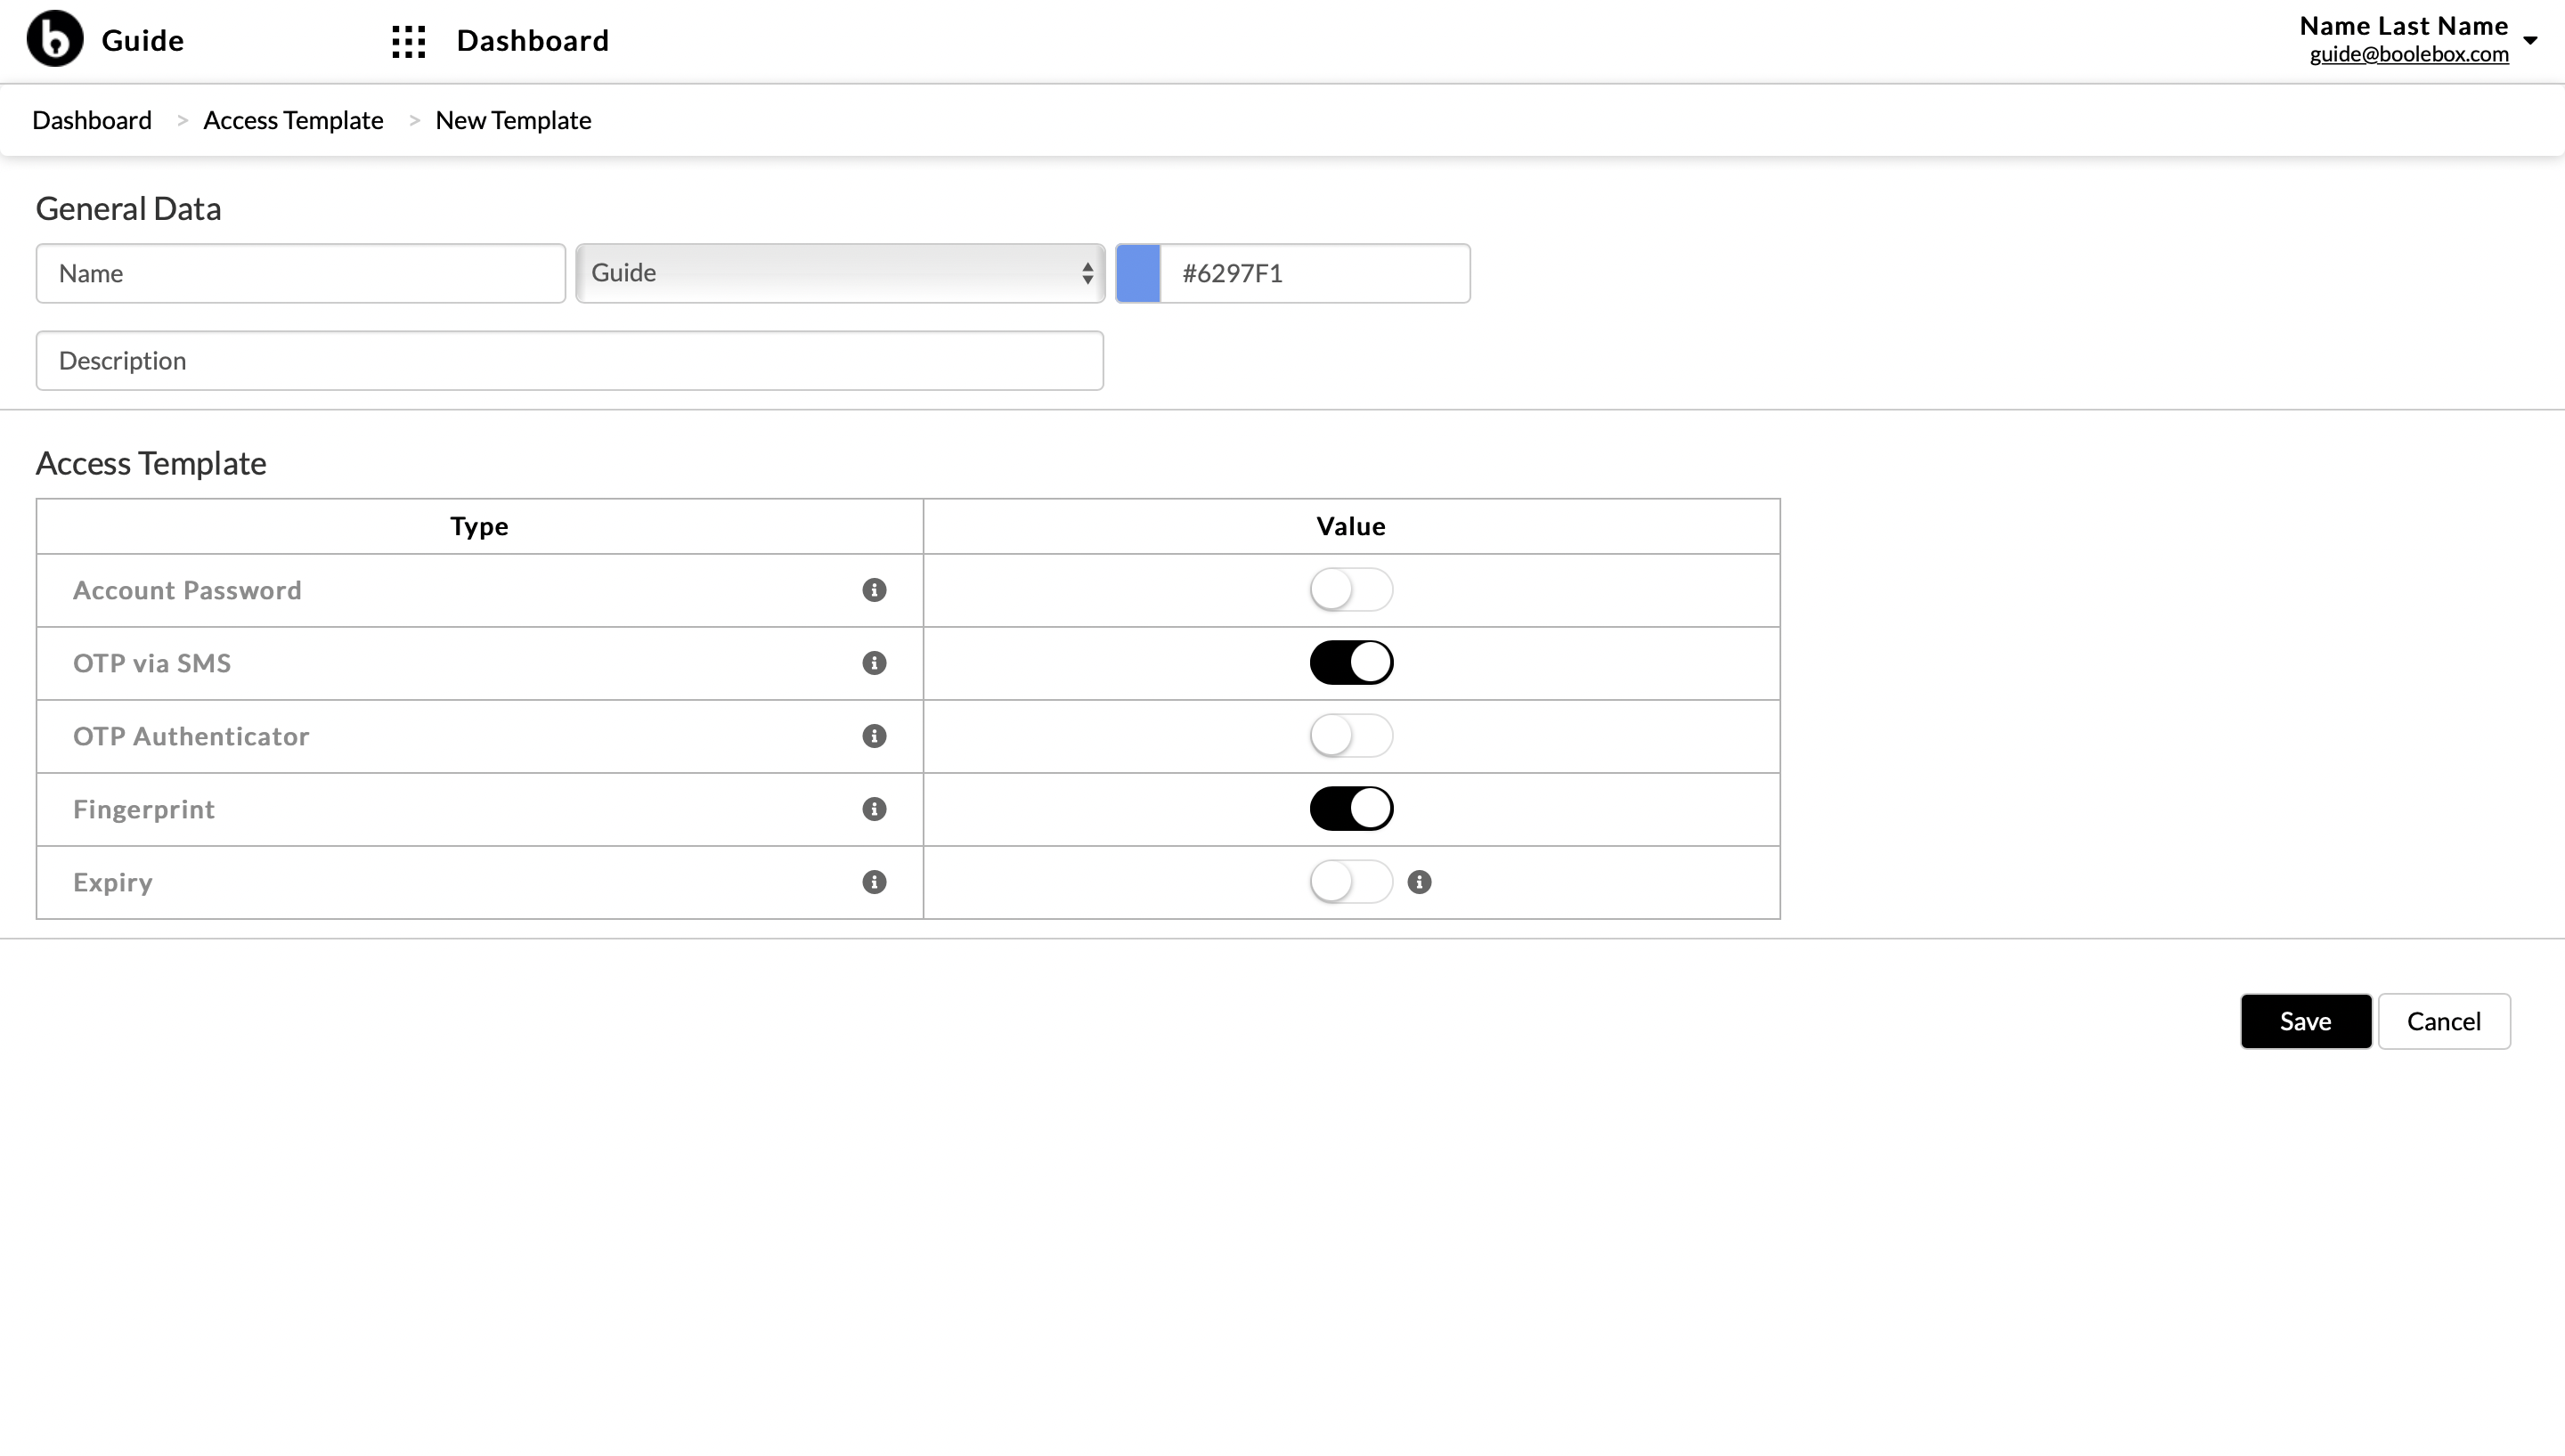
Task: Select New Template breadcrumb
Action: [513, 120]
